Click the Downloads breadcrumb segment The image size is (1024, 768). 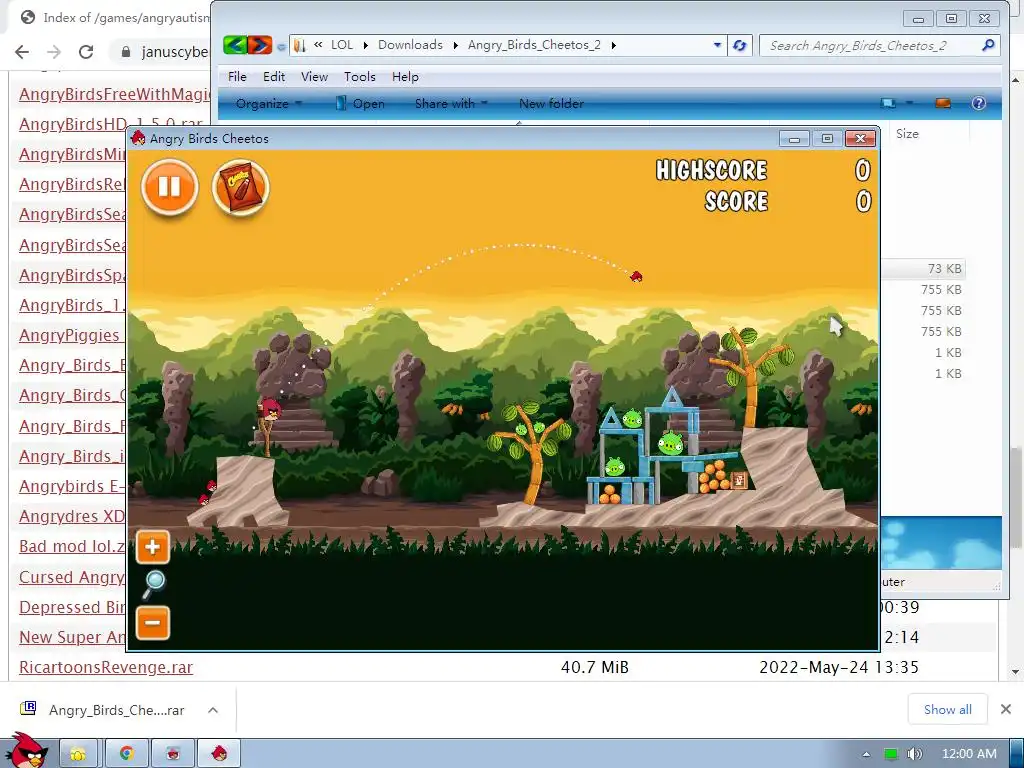click(x=410, y=45)
